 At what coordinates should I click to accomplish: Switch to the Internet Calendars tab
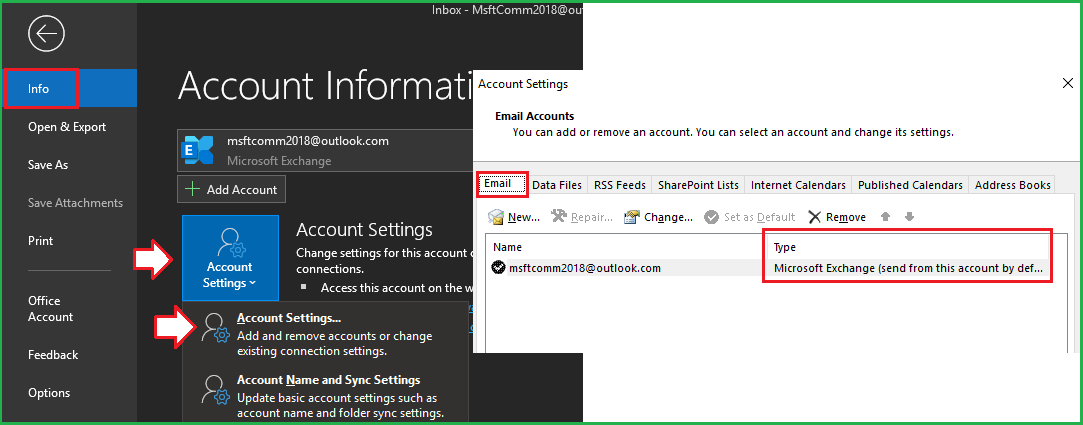[798, 185]
